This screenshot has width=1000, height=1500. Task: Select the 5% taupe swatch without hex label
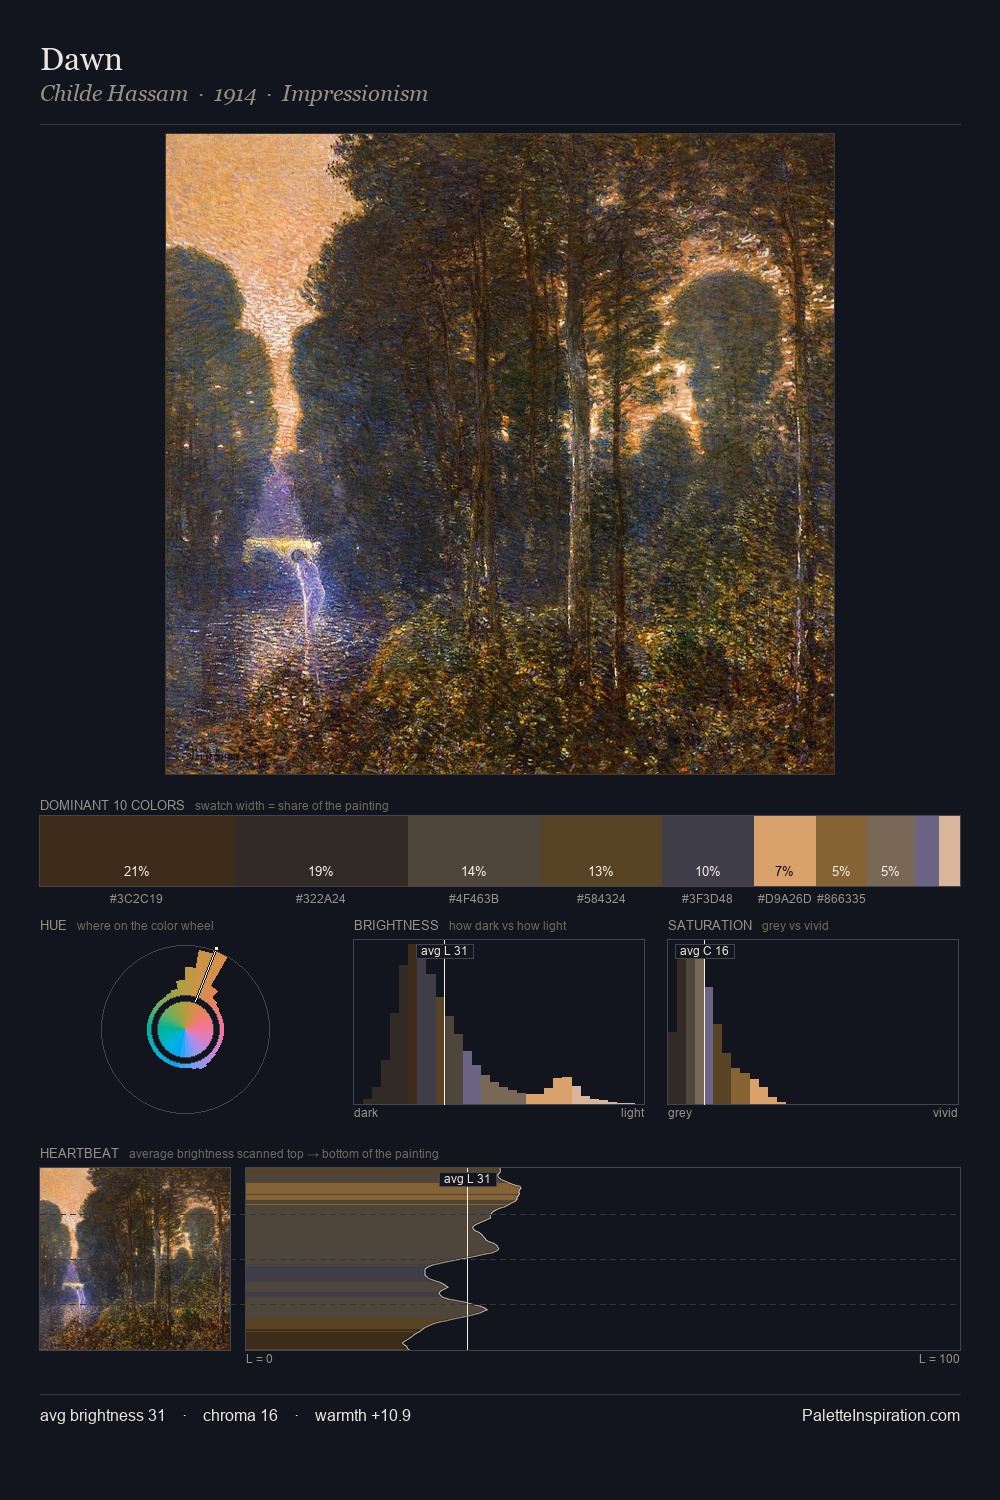tap(891, 851)
